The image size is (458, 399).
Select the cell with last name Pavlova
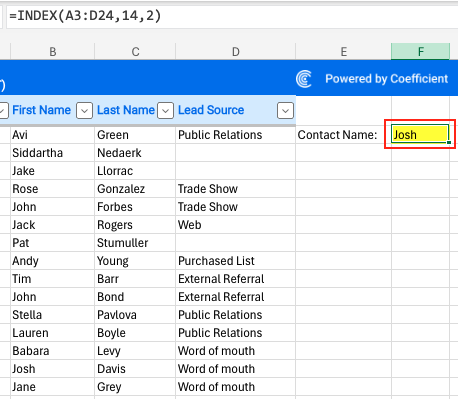coord(135,315)
